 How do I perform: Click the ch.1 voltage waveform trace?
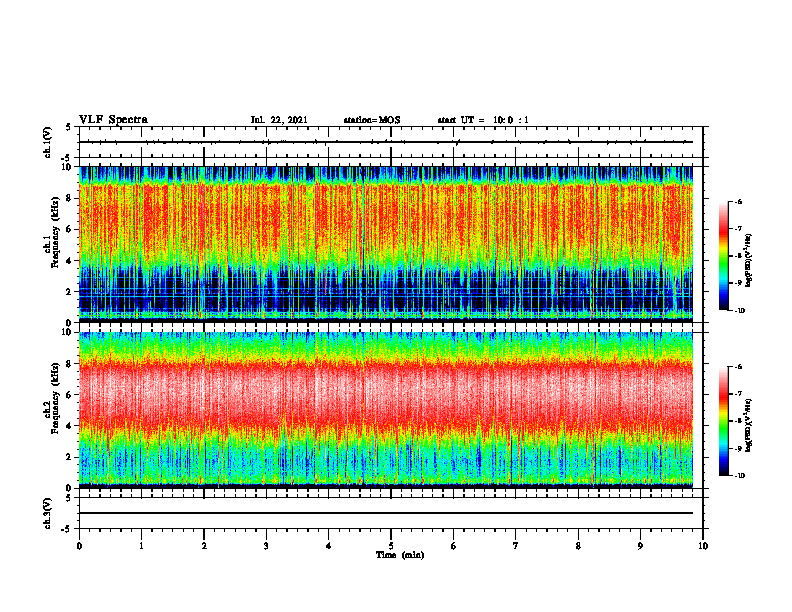tap(386, 142)
